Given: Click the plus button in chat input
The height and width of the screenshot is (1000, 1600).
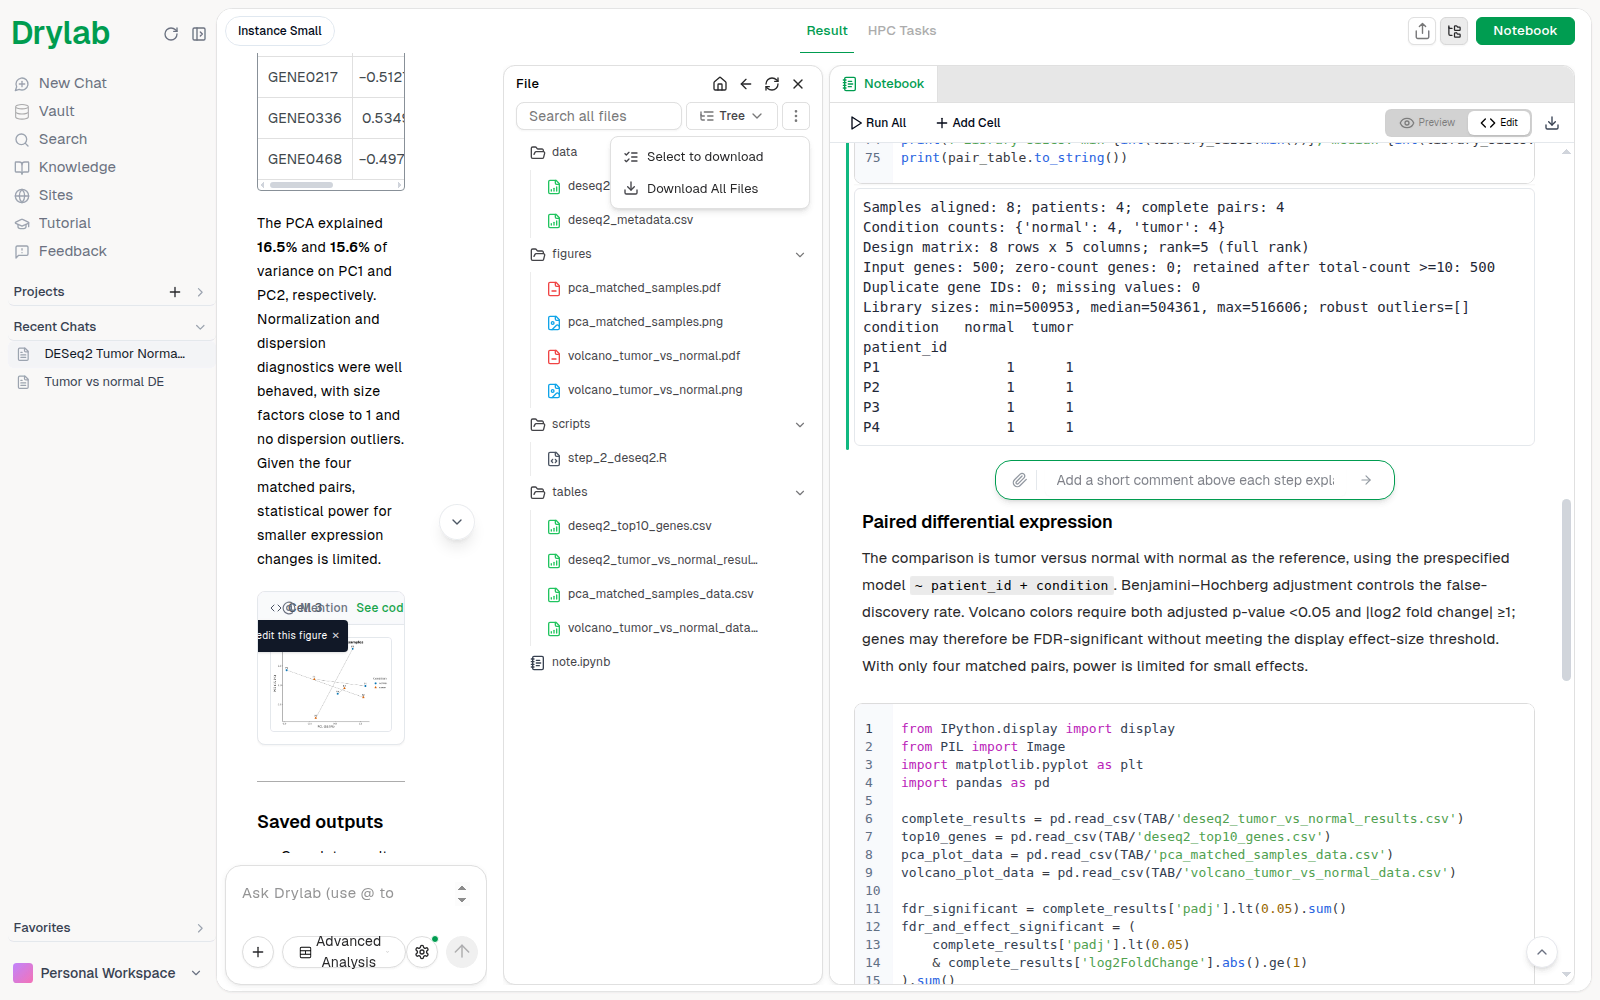Looking at the screenshot, I should click(x=258, y=952).
